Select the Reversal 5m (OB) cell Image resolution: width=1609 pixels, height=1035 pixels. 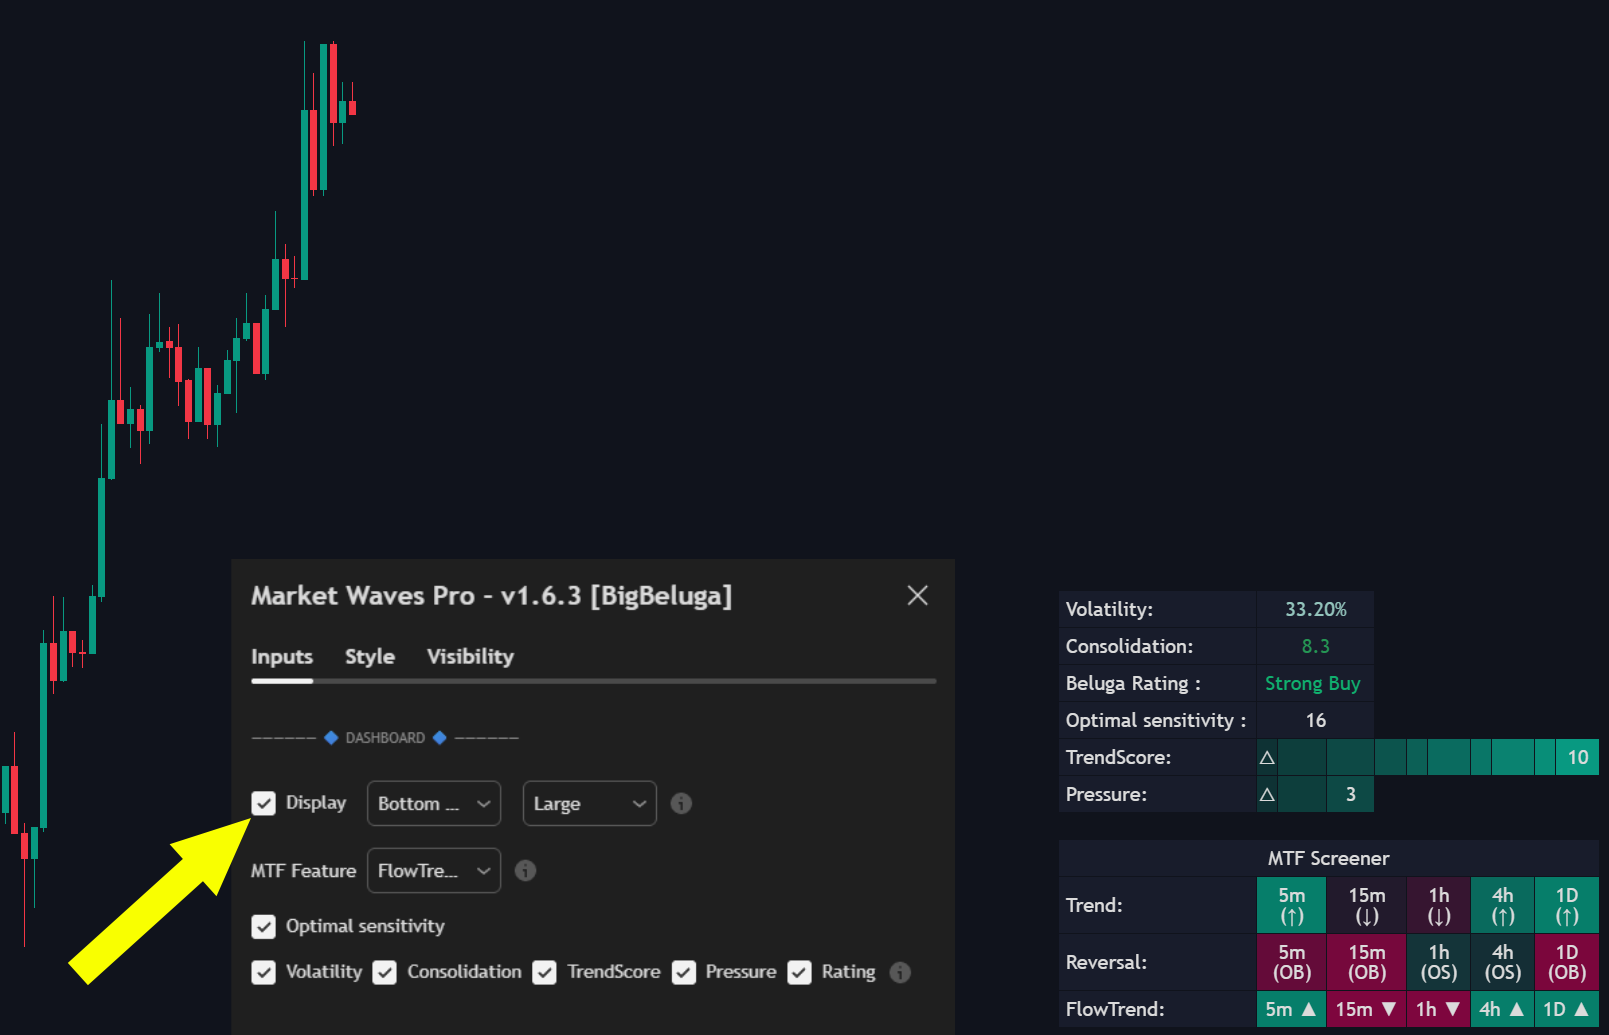pos(1292,962)
